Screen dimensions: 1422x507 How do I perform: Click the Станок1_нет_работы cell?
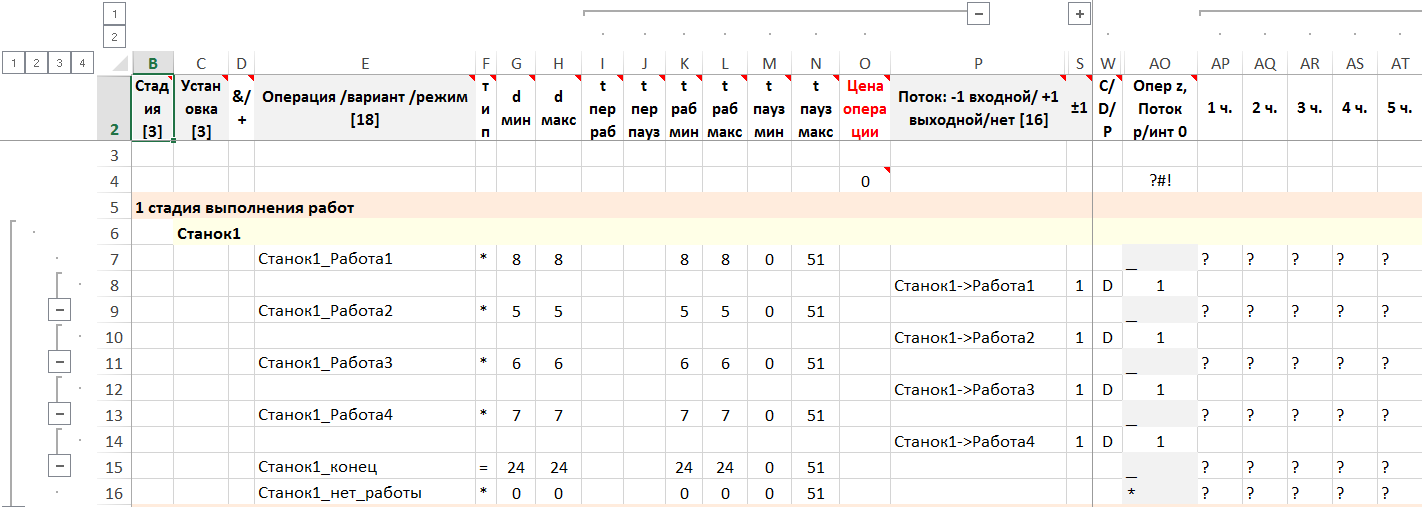tap(339, 493)
